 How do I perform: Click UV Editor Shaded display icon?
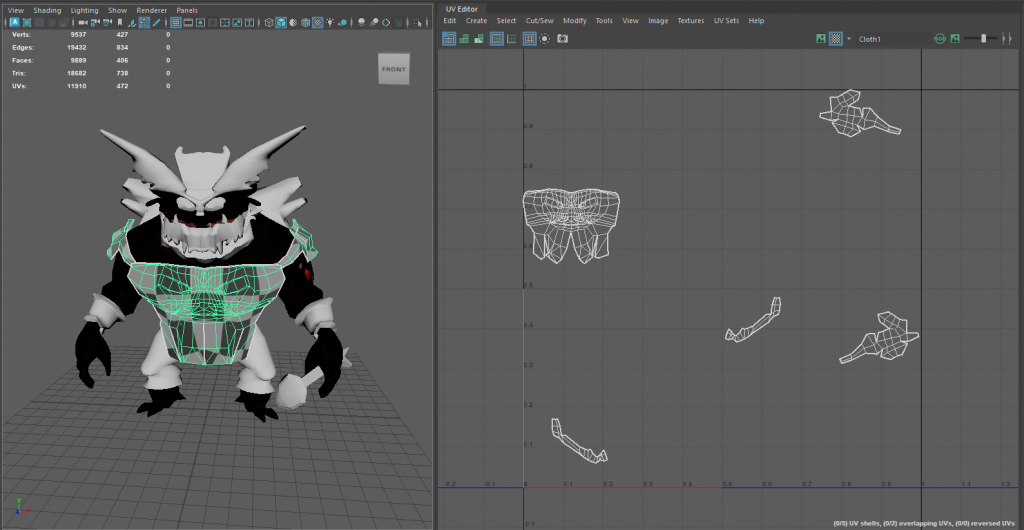click(x=464, y=39)
